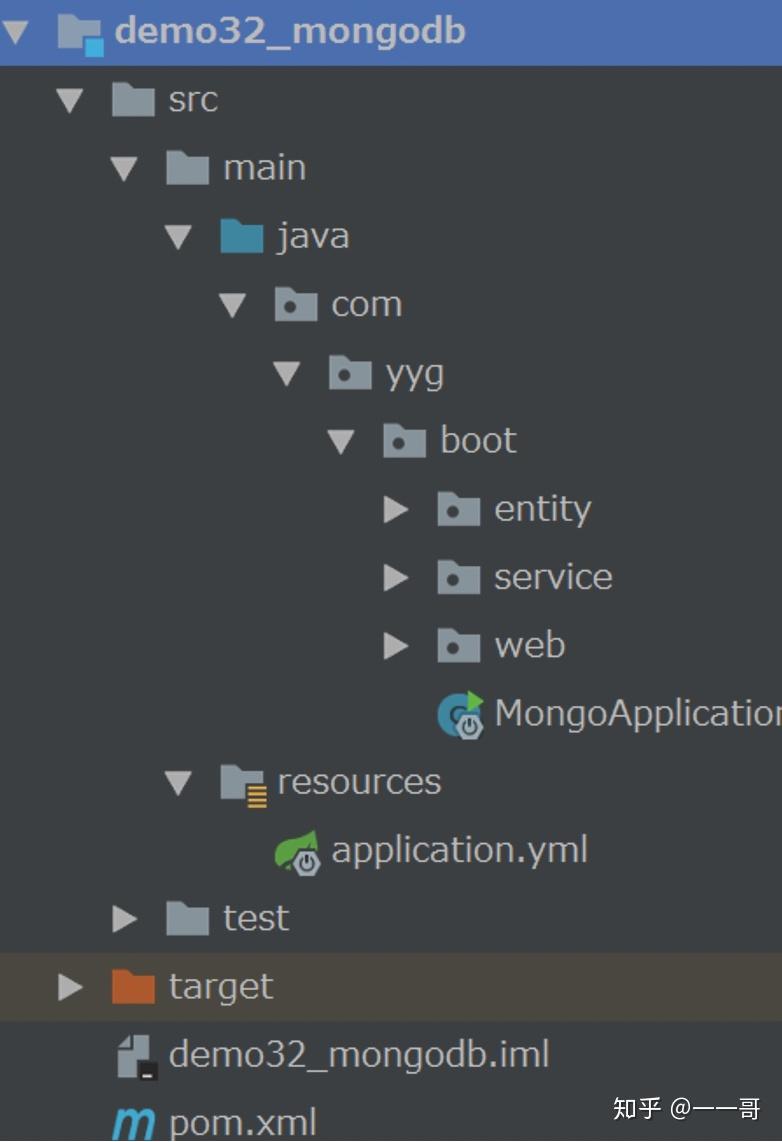Click the package icon beside entity
This screenshot has height=1142, width=782.
(458, 508)
